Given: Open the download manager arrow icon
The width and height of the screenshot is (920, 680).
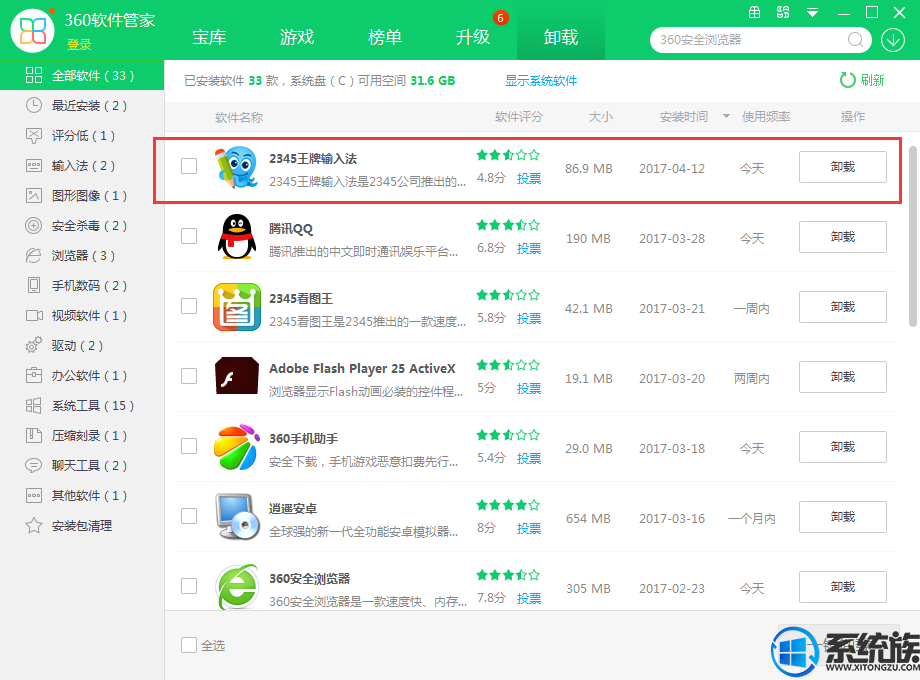Looking at the screenshot, I should pos(893,40).
